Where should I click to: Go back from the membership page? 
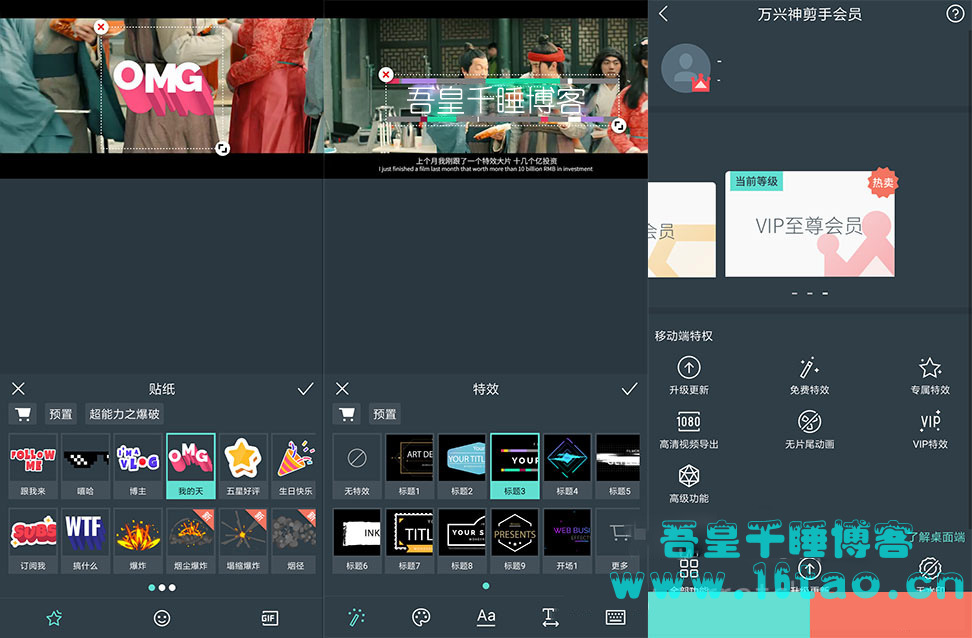point(664,14)
